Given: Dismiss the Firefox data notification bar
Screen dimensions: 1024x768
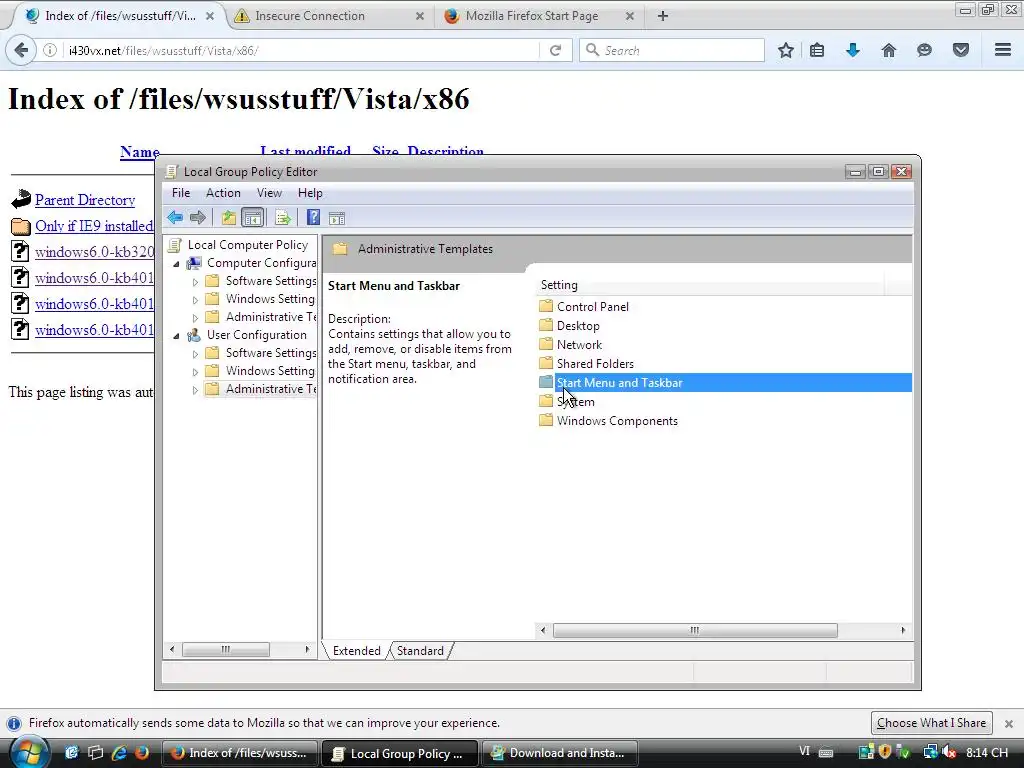Looking at the screenshot, I should (1009, 724).
